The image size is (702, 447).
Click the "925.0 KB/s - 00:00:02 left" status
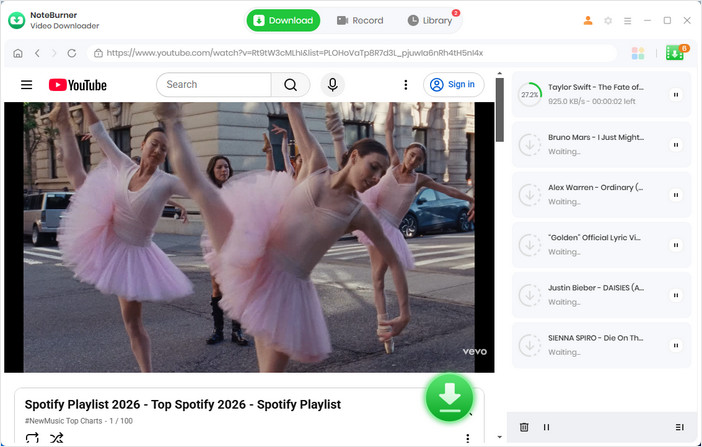(591, 102)
